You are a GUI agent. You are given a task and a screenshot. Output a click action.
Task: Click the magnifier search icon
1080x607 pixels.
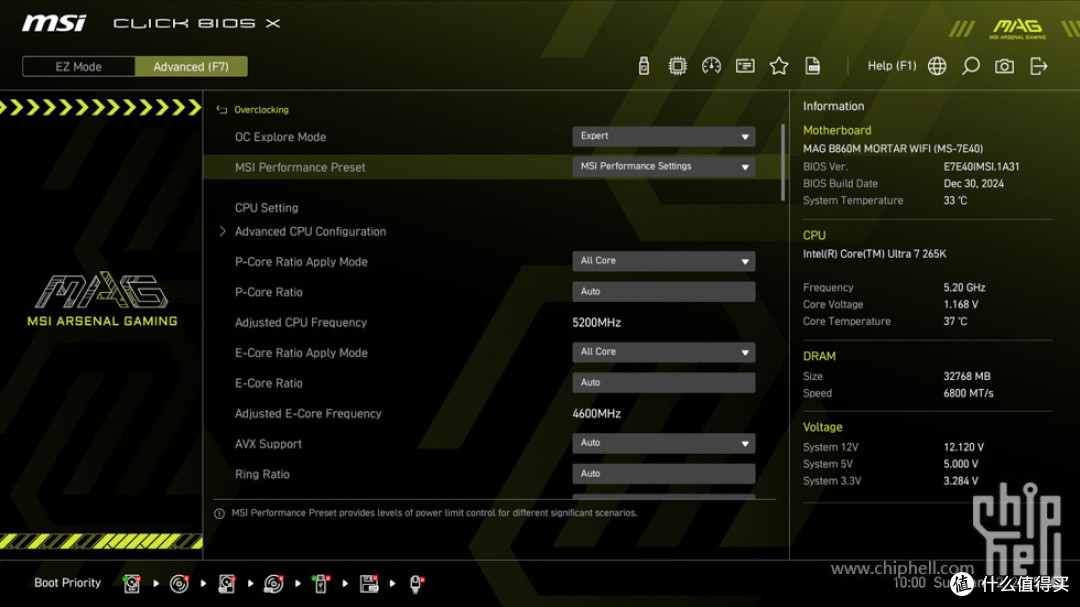pos(970,66)
